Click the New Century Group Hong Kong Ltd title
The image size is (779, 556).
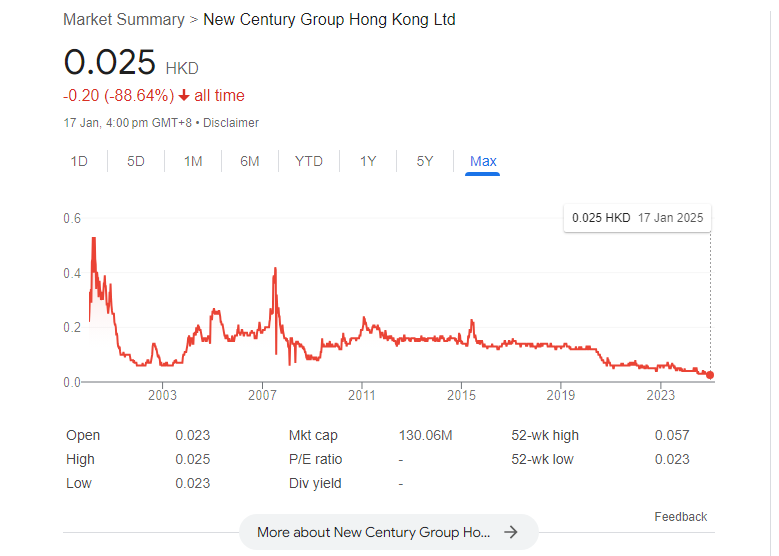(329, 20)
